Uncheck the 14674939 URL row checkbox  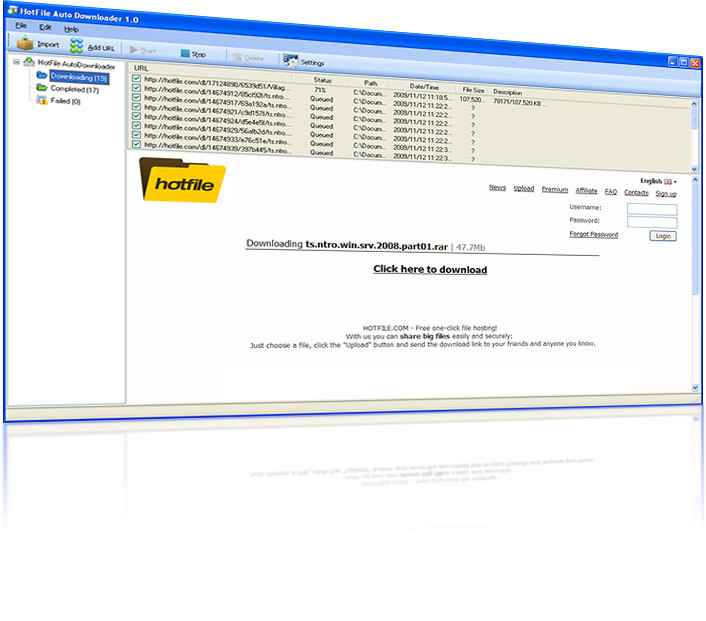coord(136,144)
